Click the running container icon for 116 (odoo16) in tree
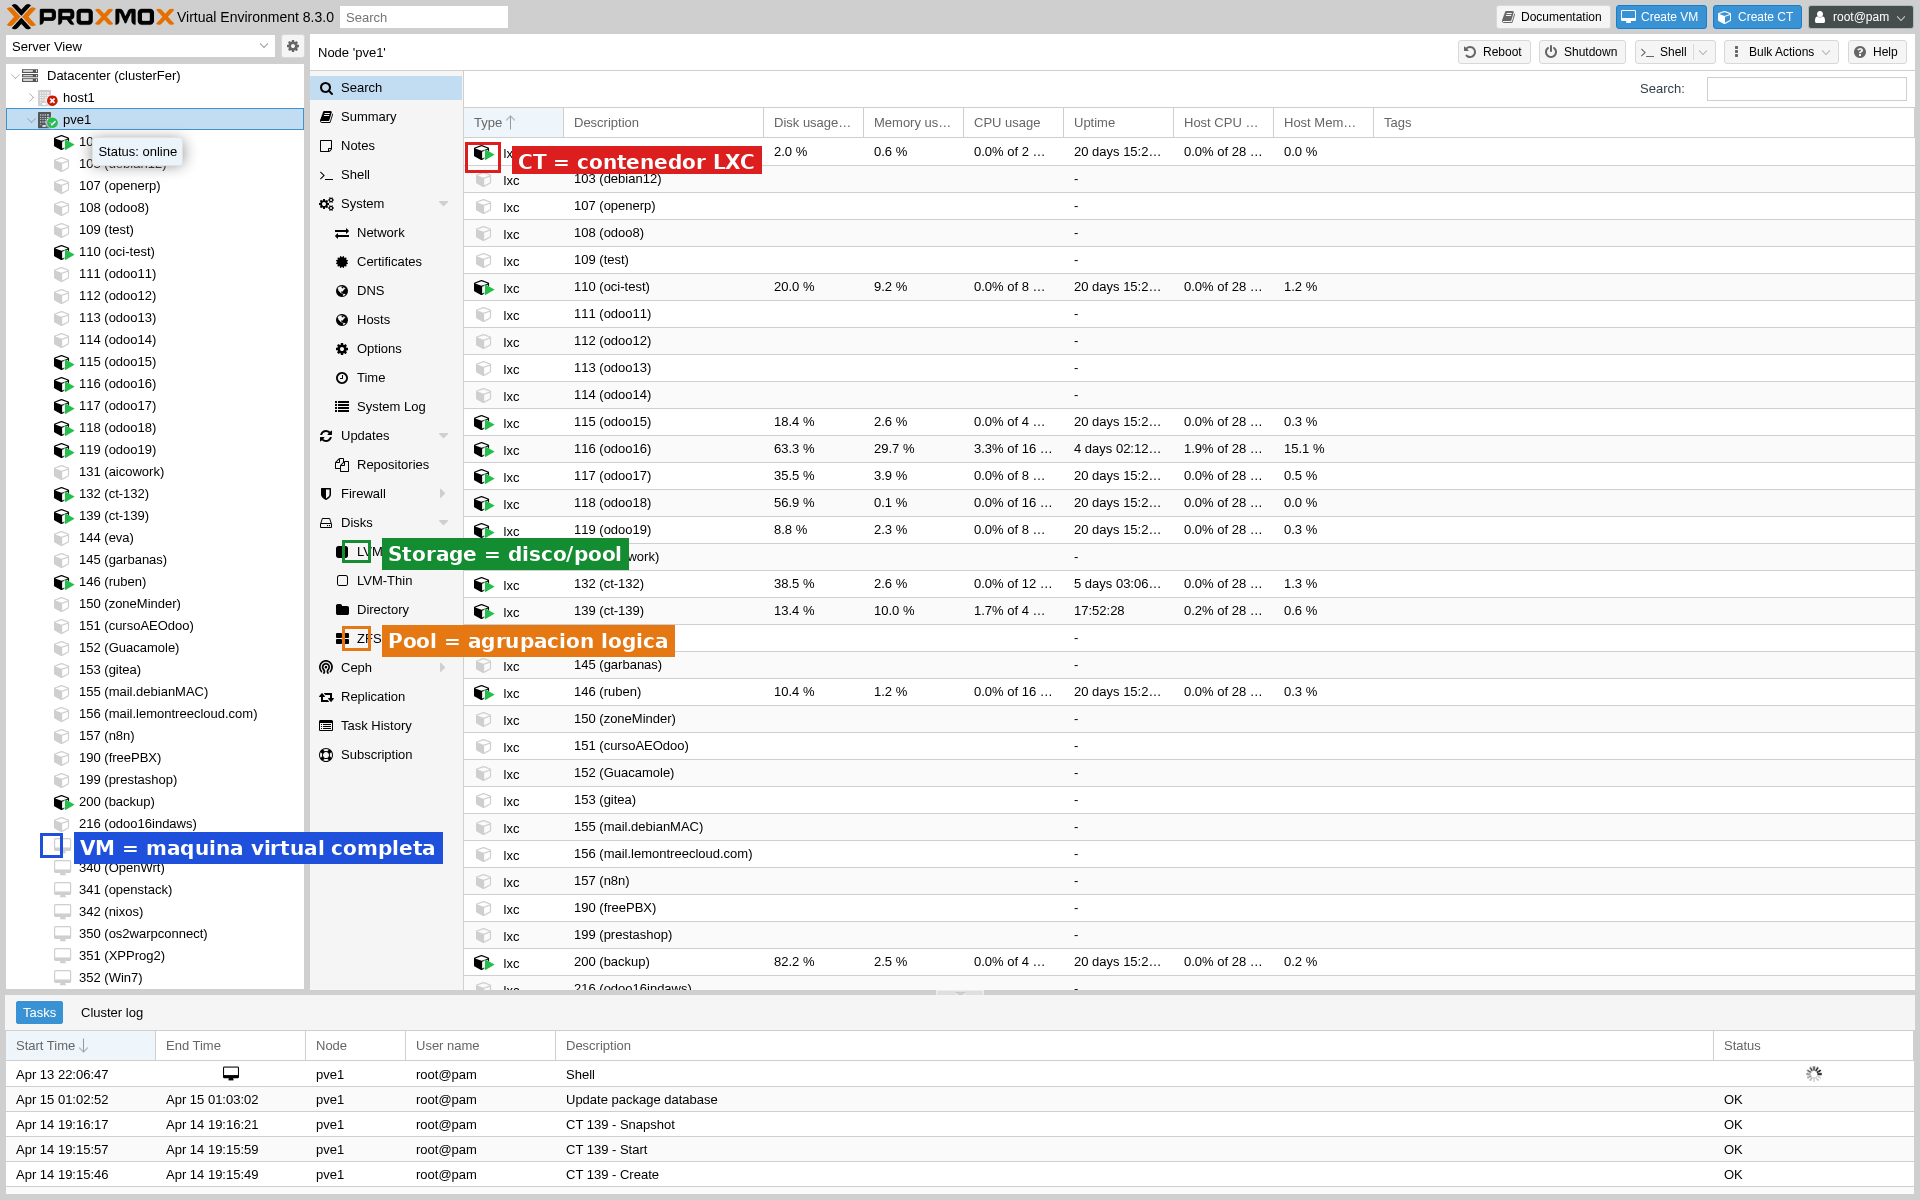This screenshot has height=1200, width=1920. click(x=63, y=384)
